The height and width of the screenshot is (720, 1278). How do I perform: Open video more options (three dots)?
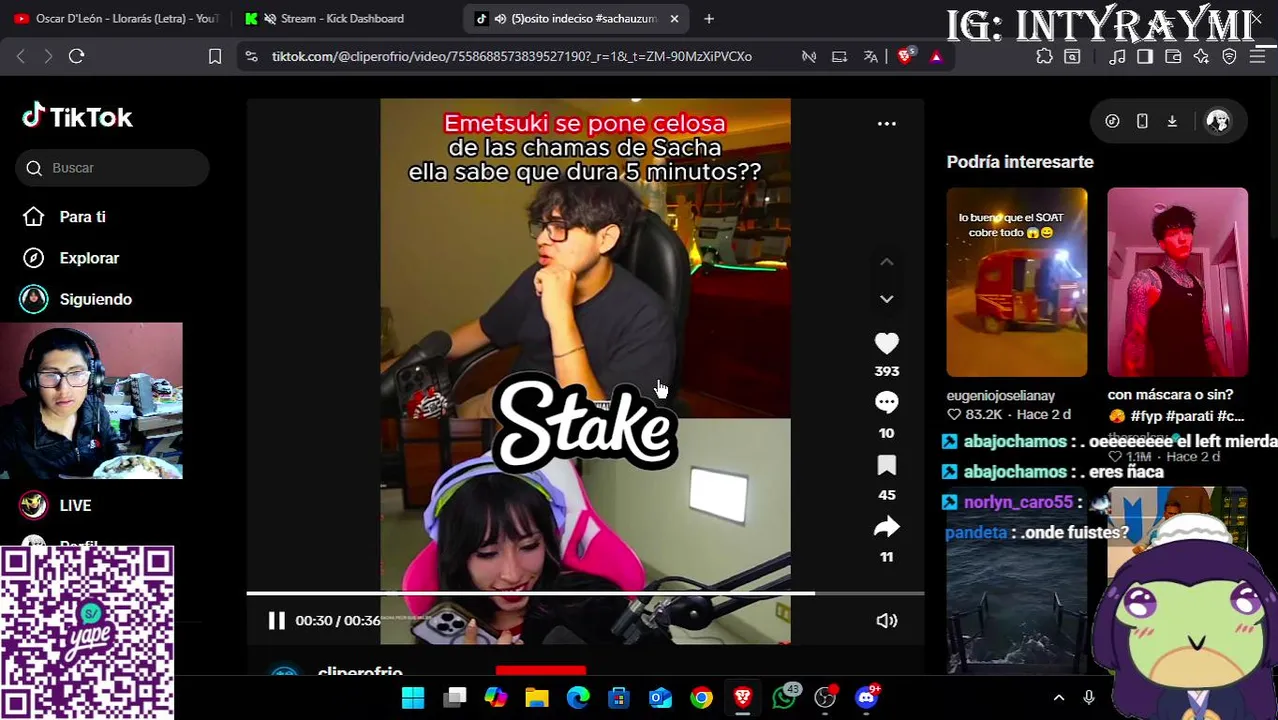pos(886,124)
